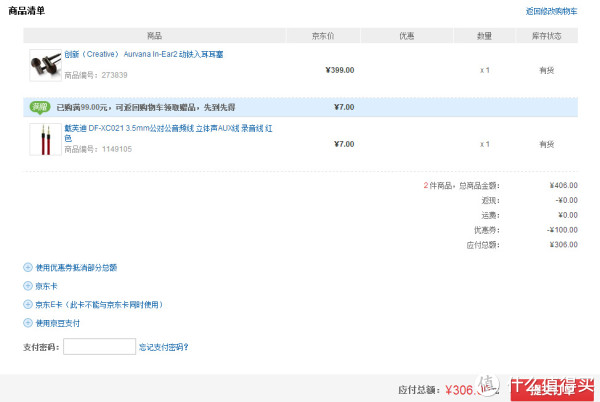Click 使用京豆支付 text link
This screenshot has height=402, width=600.
tap(58, 323)
